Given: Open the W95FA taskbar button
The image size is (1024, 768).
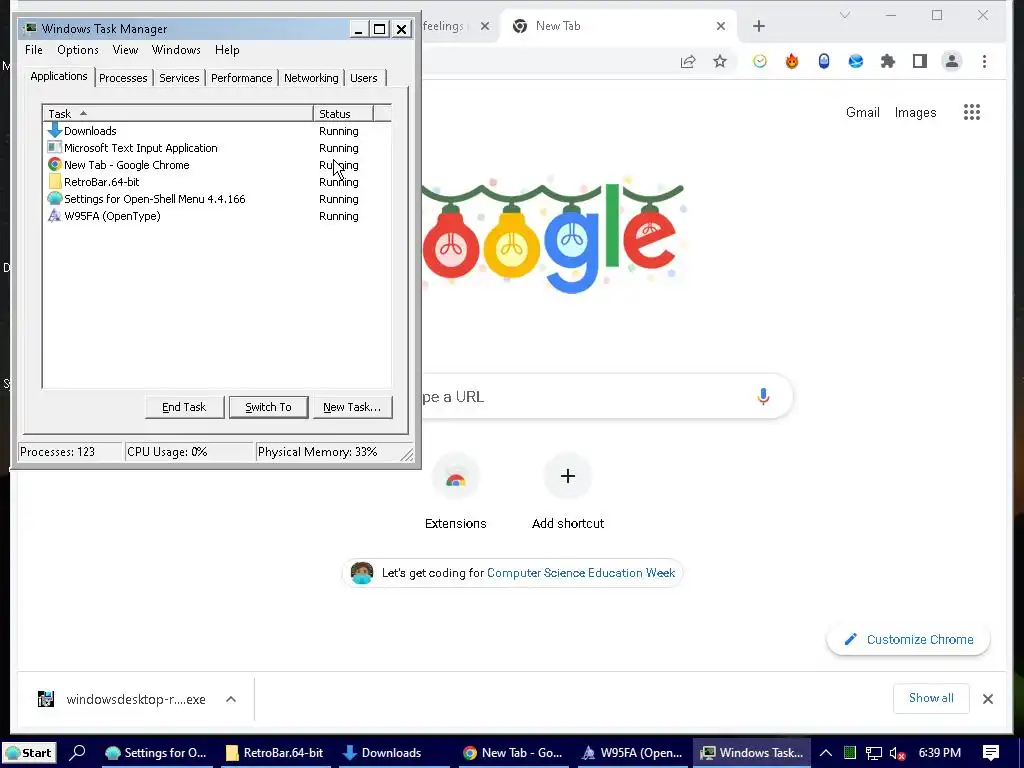Looking at the screenshot, I should 632,753.
